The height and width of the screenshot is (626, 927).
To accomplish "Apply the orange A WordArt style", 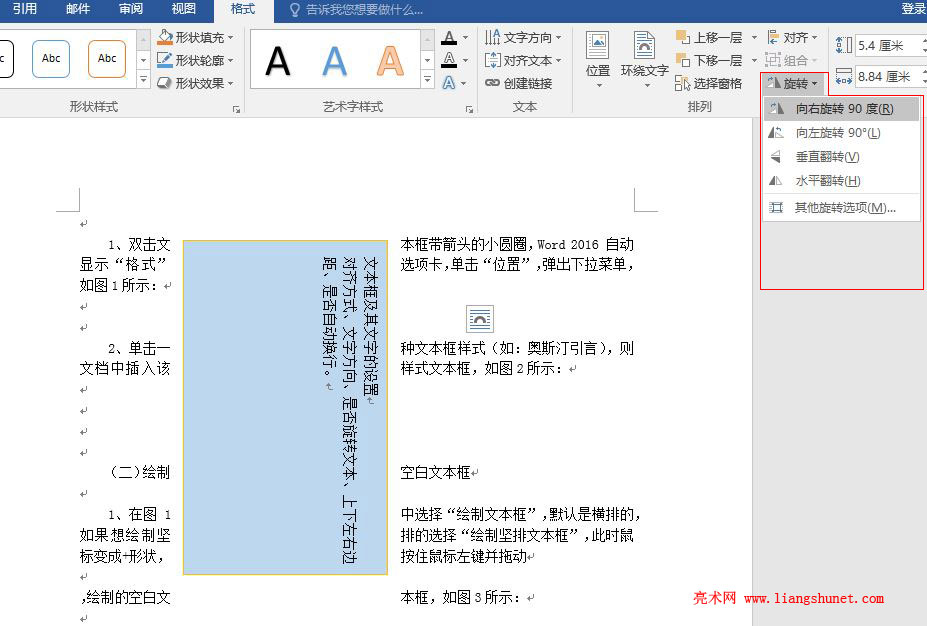I will coord(390,60).
